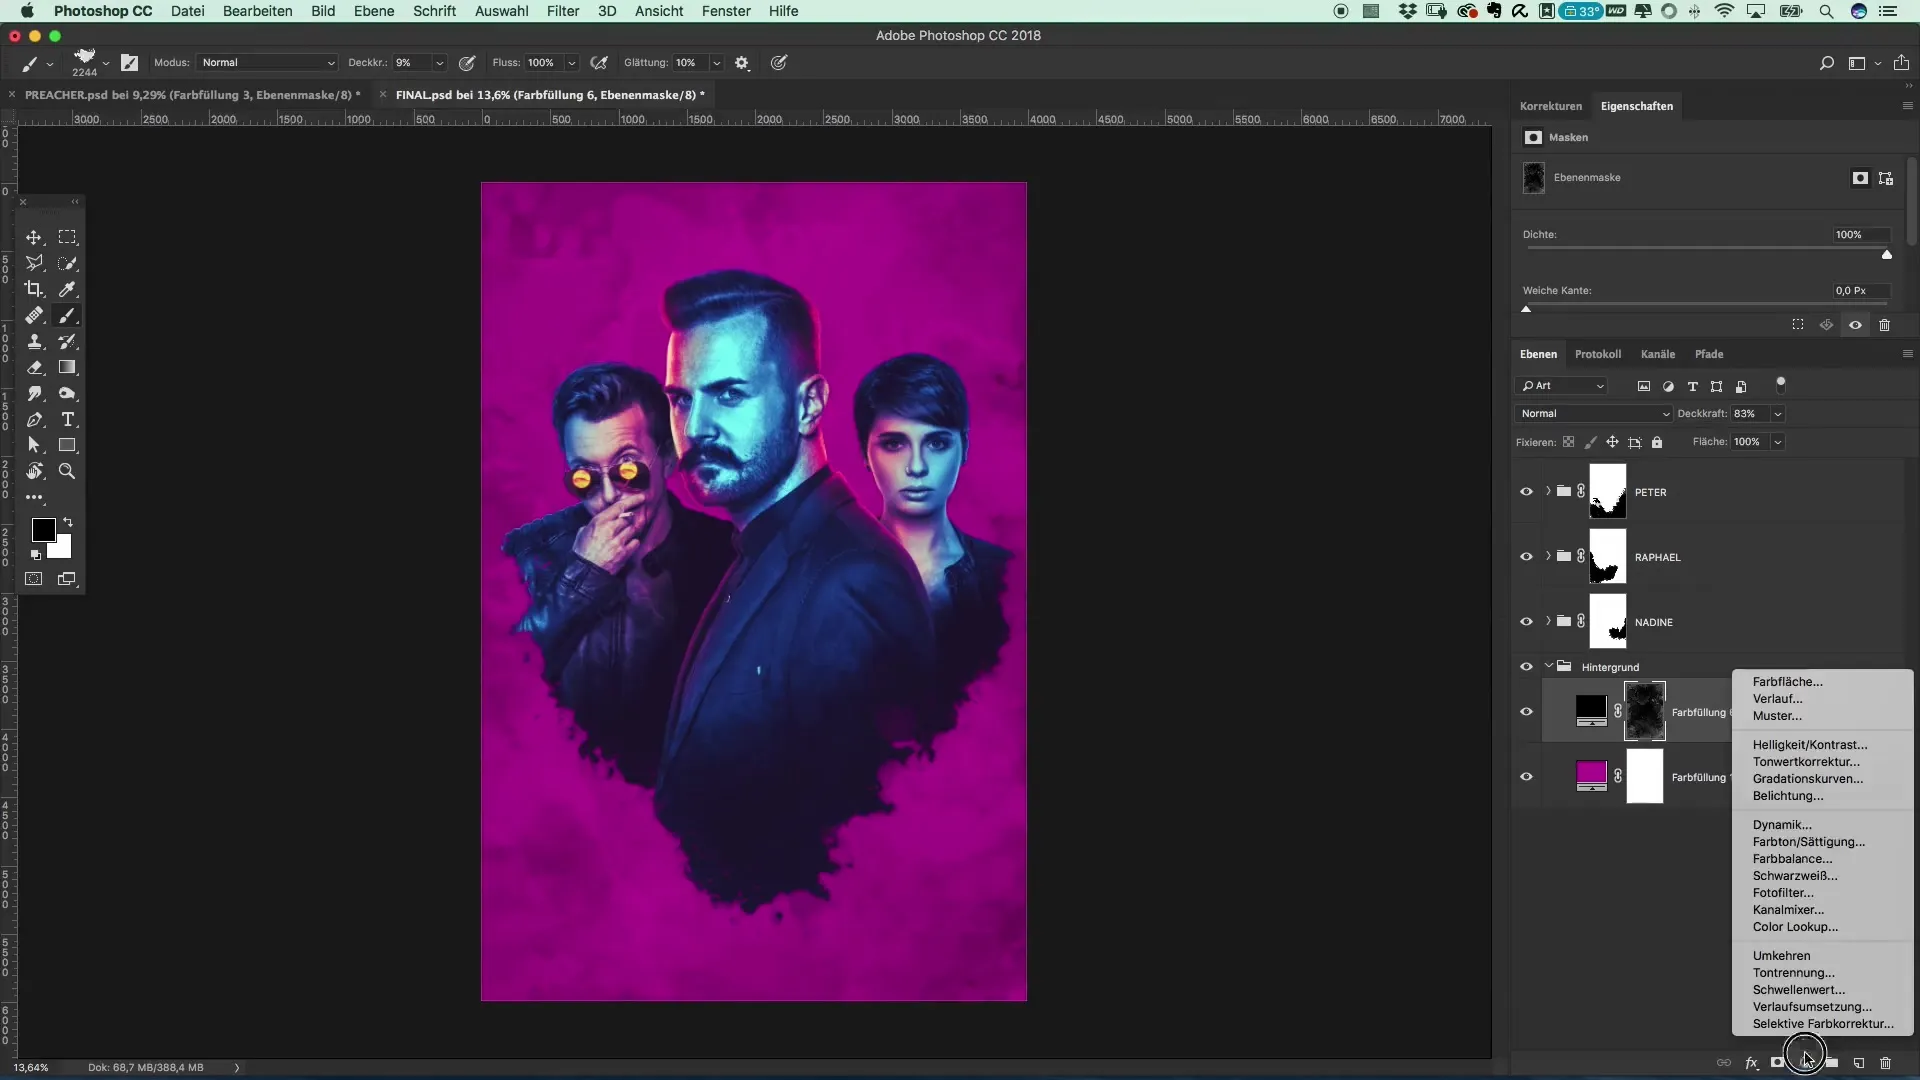The image size is (1920, 1080).
Task: Delete layer via Layers panel trash
Action: [1886, 1063]
